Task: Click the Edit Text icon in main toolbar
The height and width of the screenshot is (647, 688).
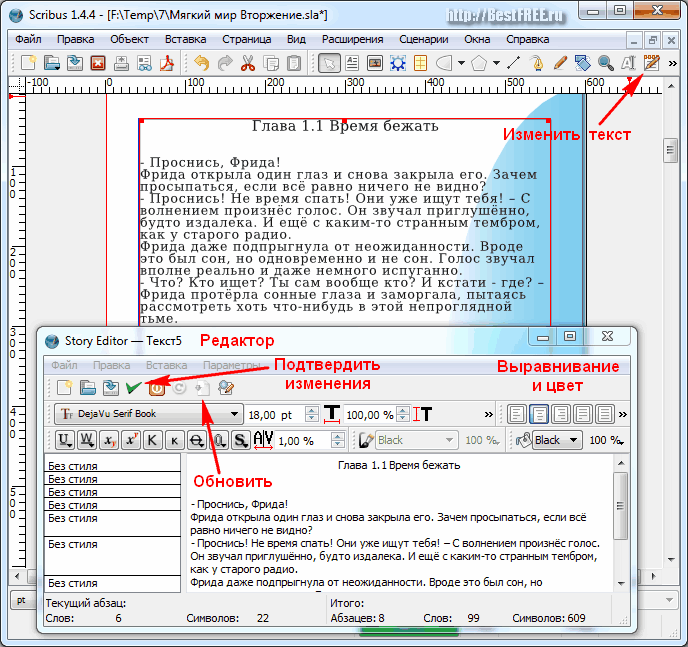Action: point(652,63)
